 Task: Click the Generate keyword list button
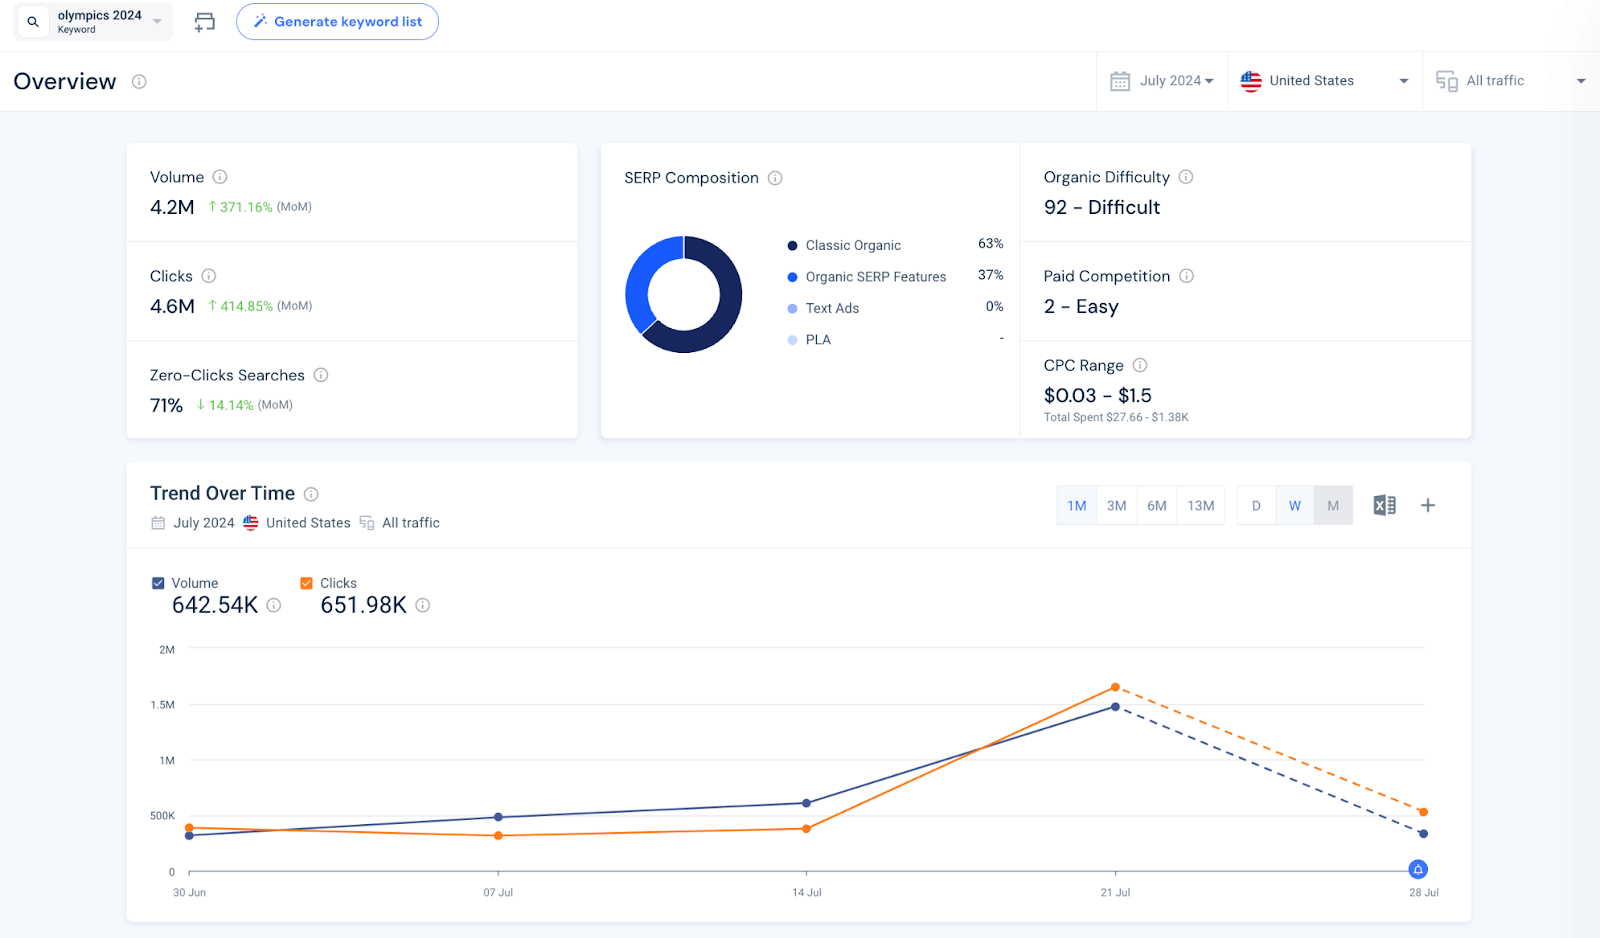click(337, 21)
